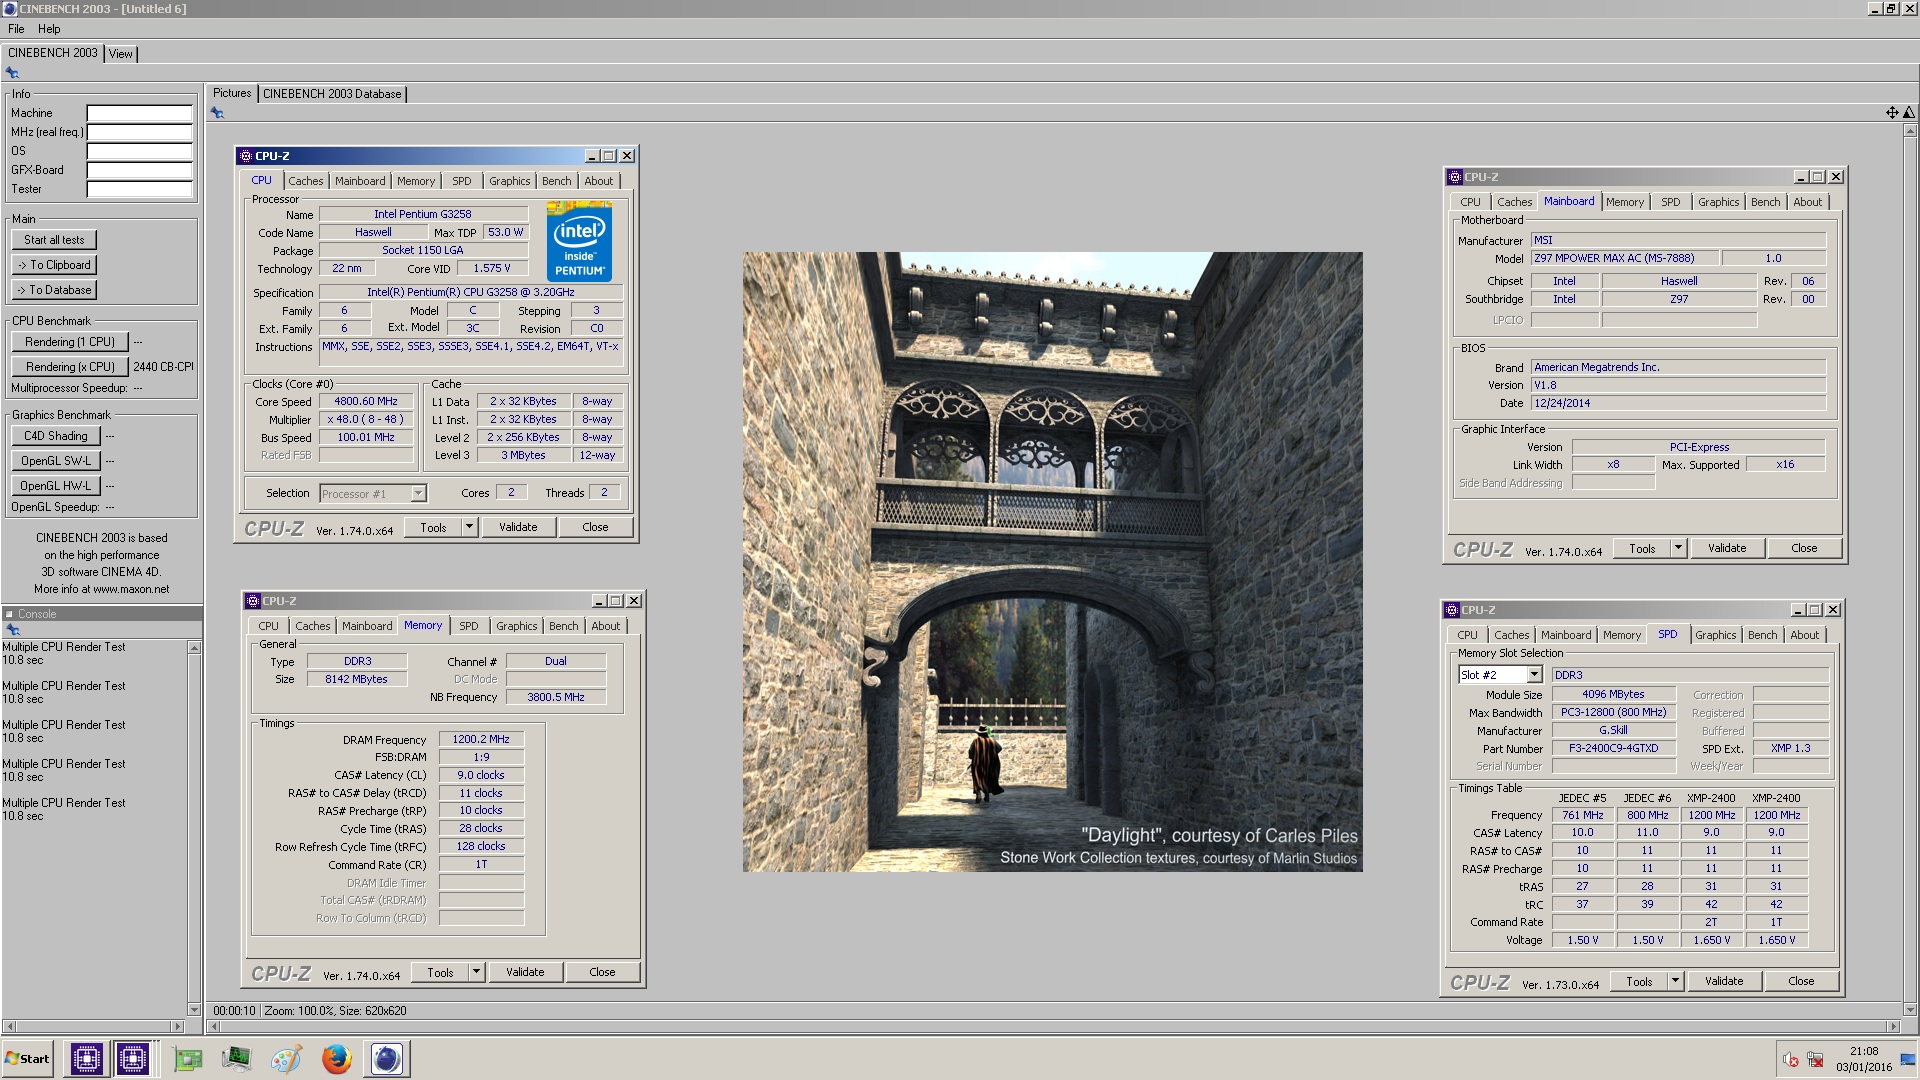
Task: Run OpenGL HW-L benchmark
Action: [56, 486]
